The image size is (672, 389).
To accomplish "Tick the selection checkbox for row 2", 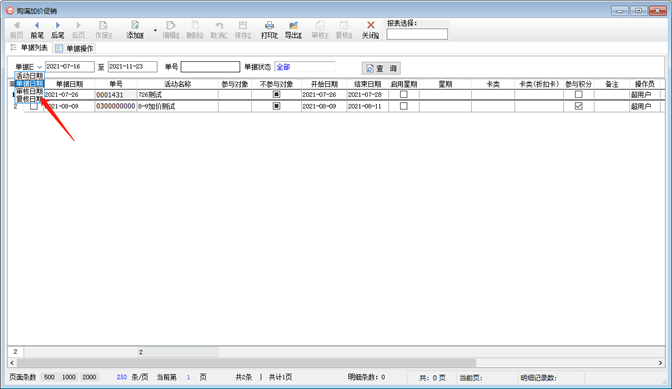I will [x=34, y=106].
